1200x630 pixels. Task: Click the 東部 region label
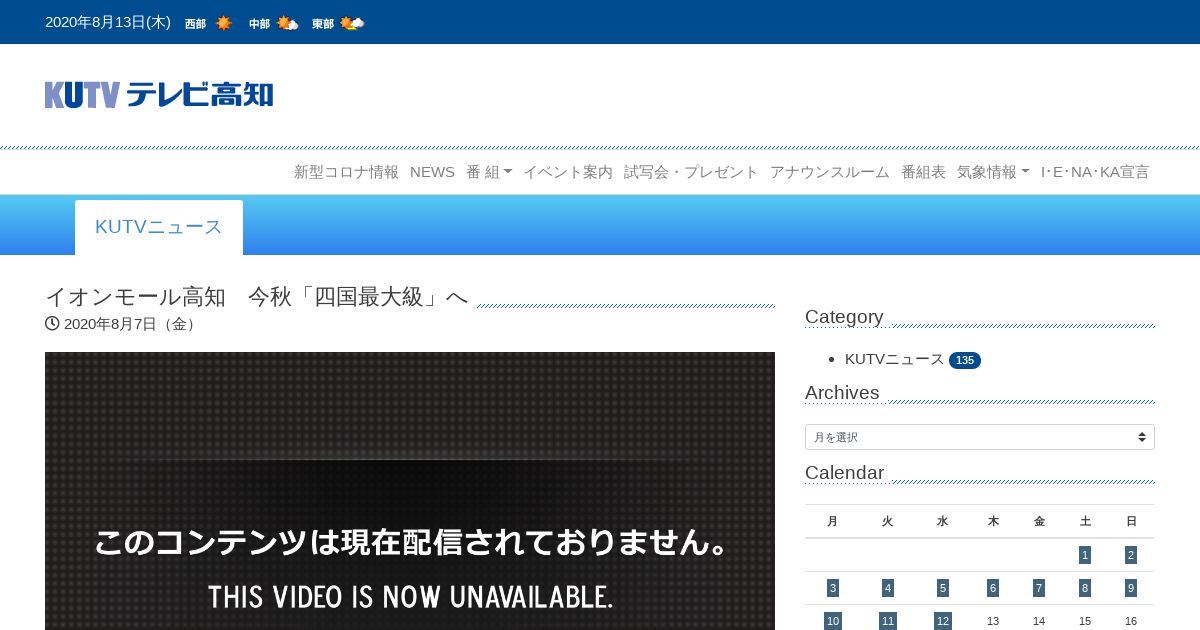point(323,24)
